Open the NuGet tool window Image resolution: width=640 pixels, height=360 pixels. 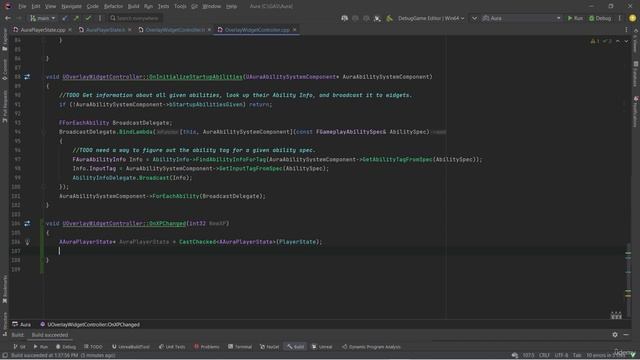[269, 347]
